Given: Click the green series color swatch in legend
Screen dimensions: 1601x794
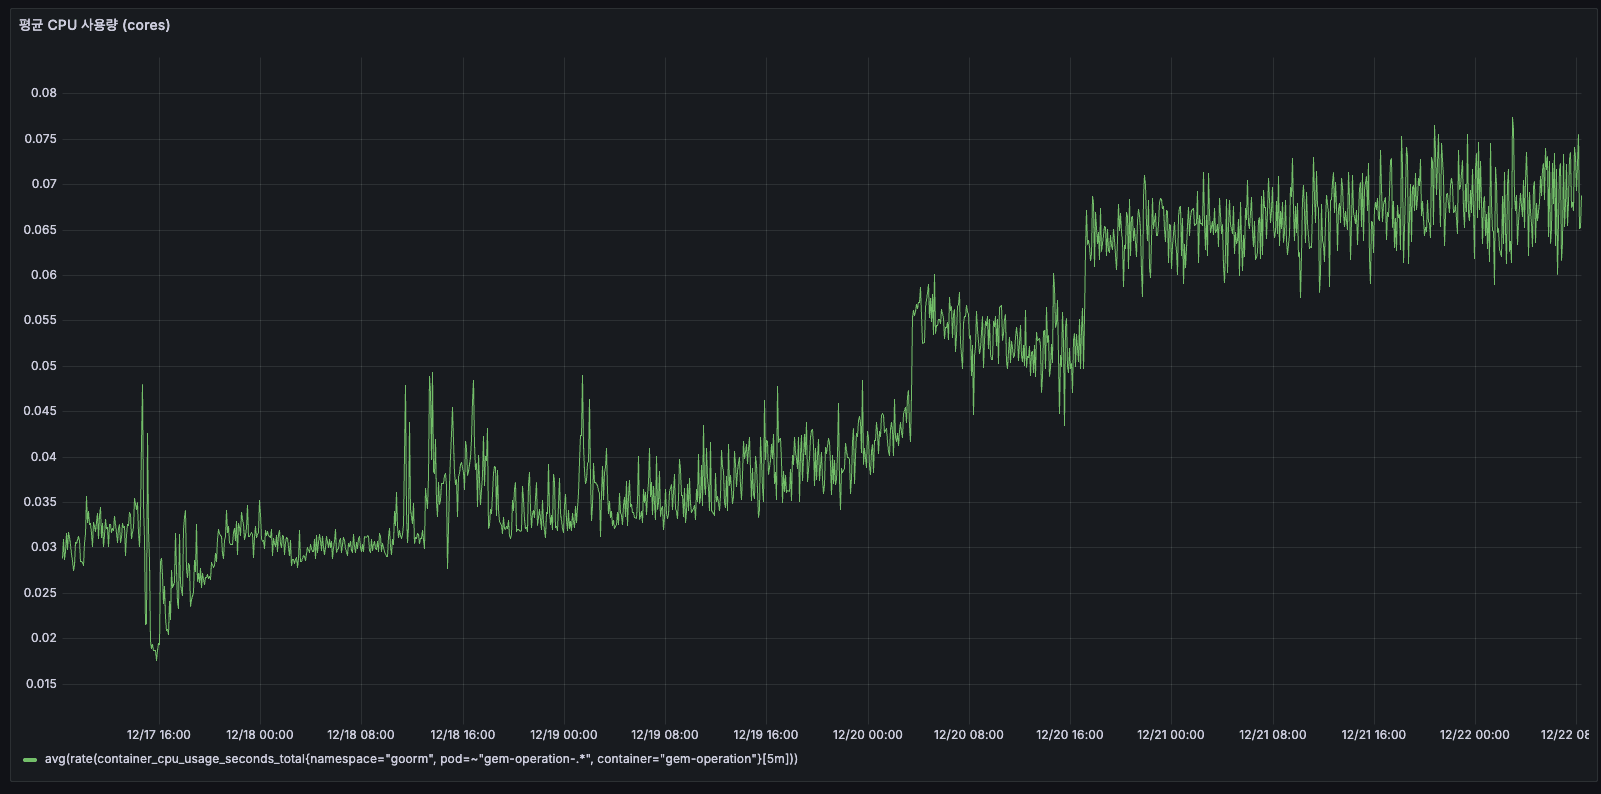Looking at the screenshot, I should [x=30, y=760].
